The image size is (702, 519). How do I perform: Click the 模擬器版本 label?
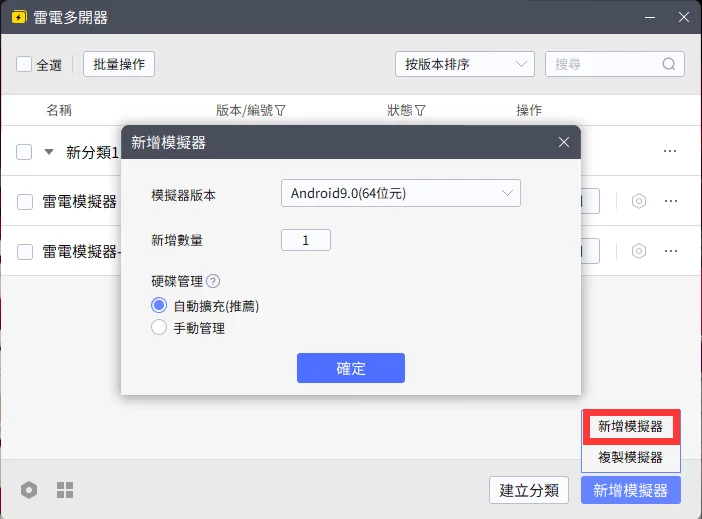(x=184, y=195)
